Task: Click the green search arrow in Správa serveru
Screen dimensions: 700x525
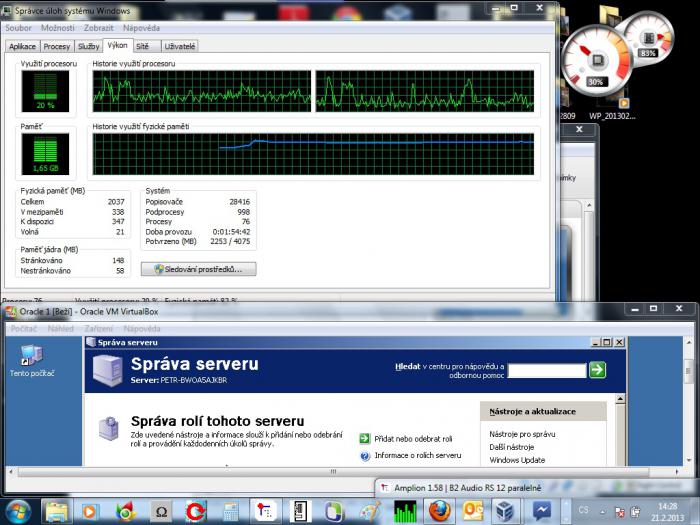Action: [597, 370]
